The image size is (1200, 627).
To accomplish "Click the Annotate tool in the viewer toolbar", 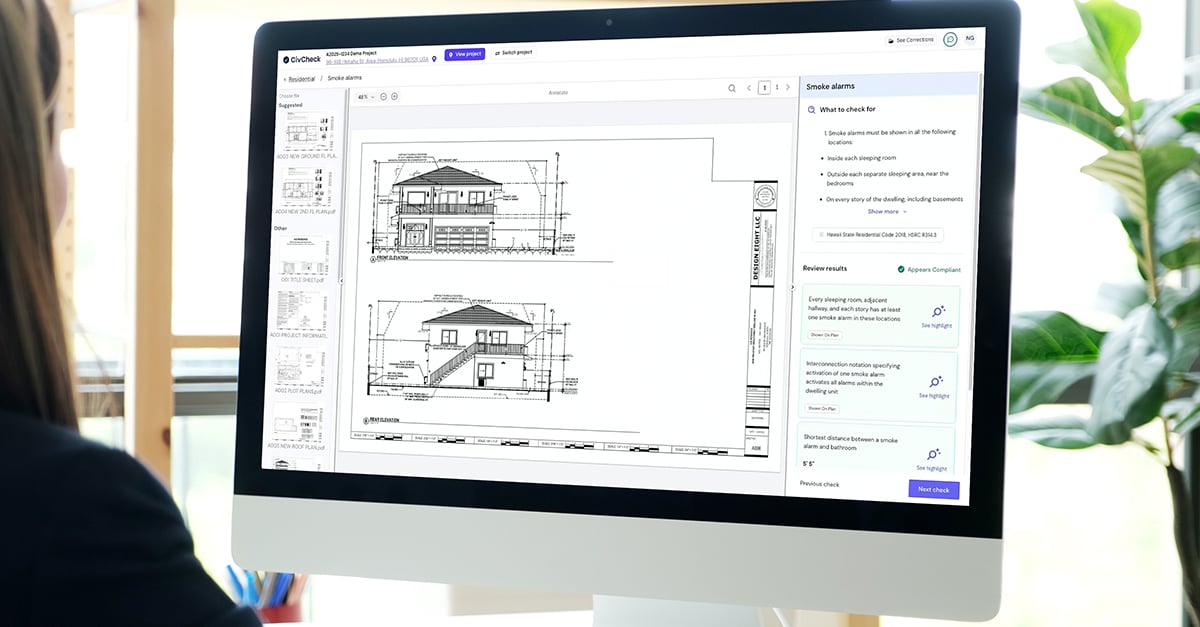I will (x=558, y=92).
